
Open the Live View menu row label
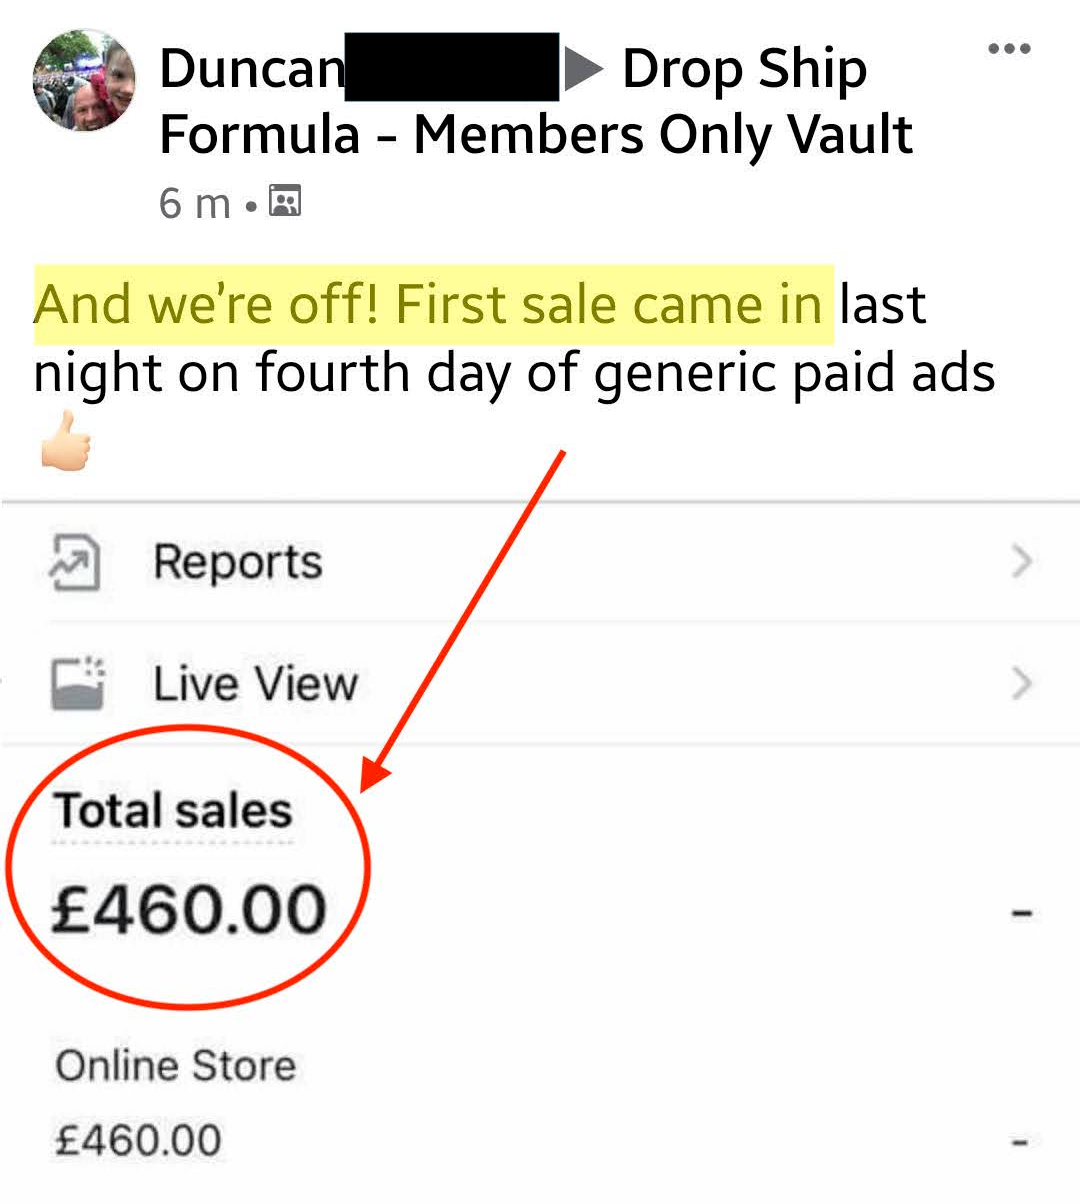tap(256, 685)
